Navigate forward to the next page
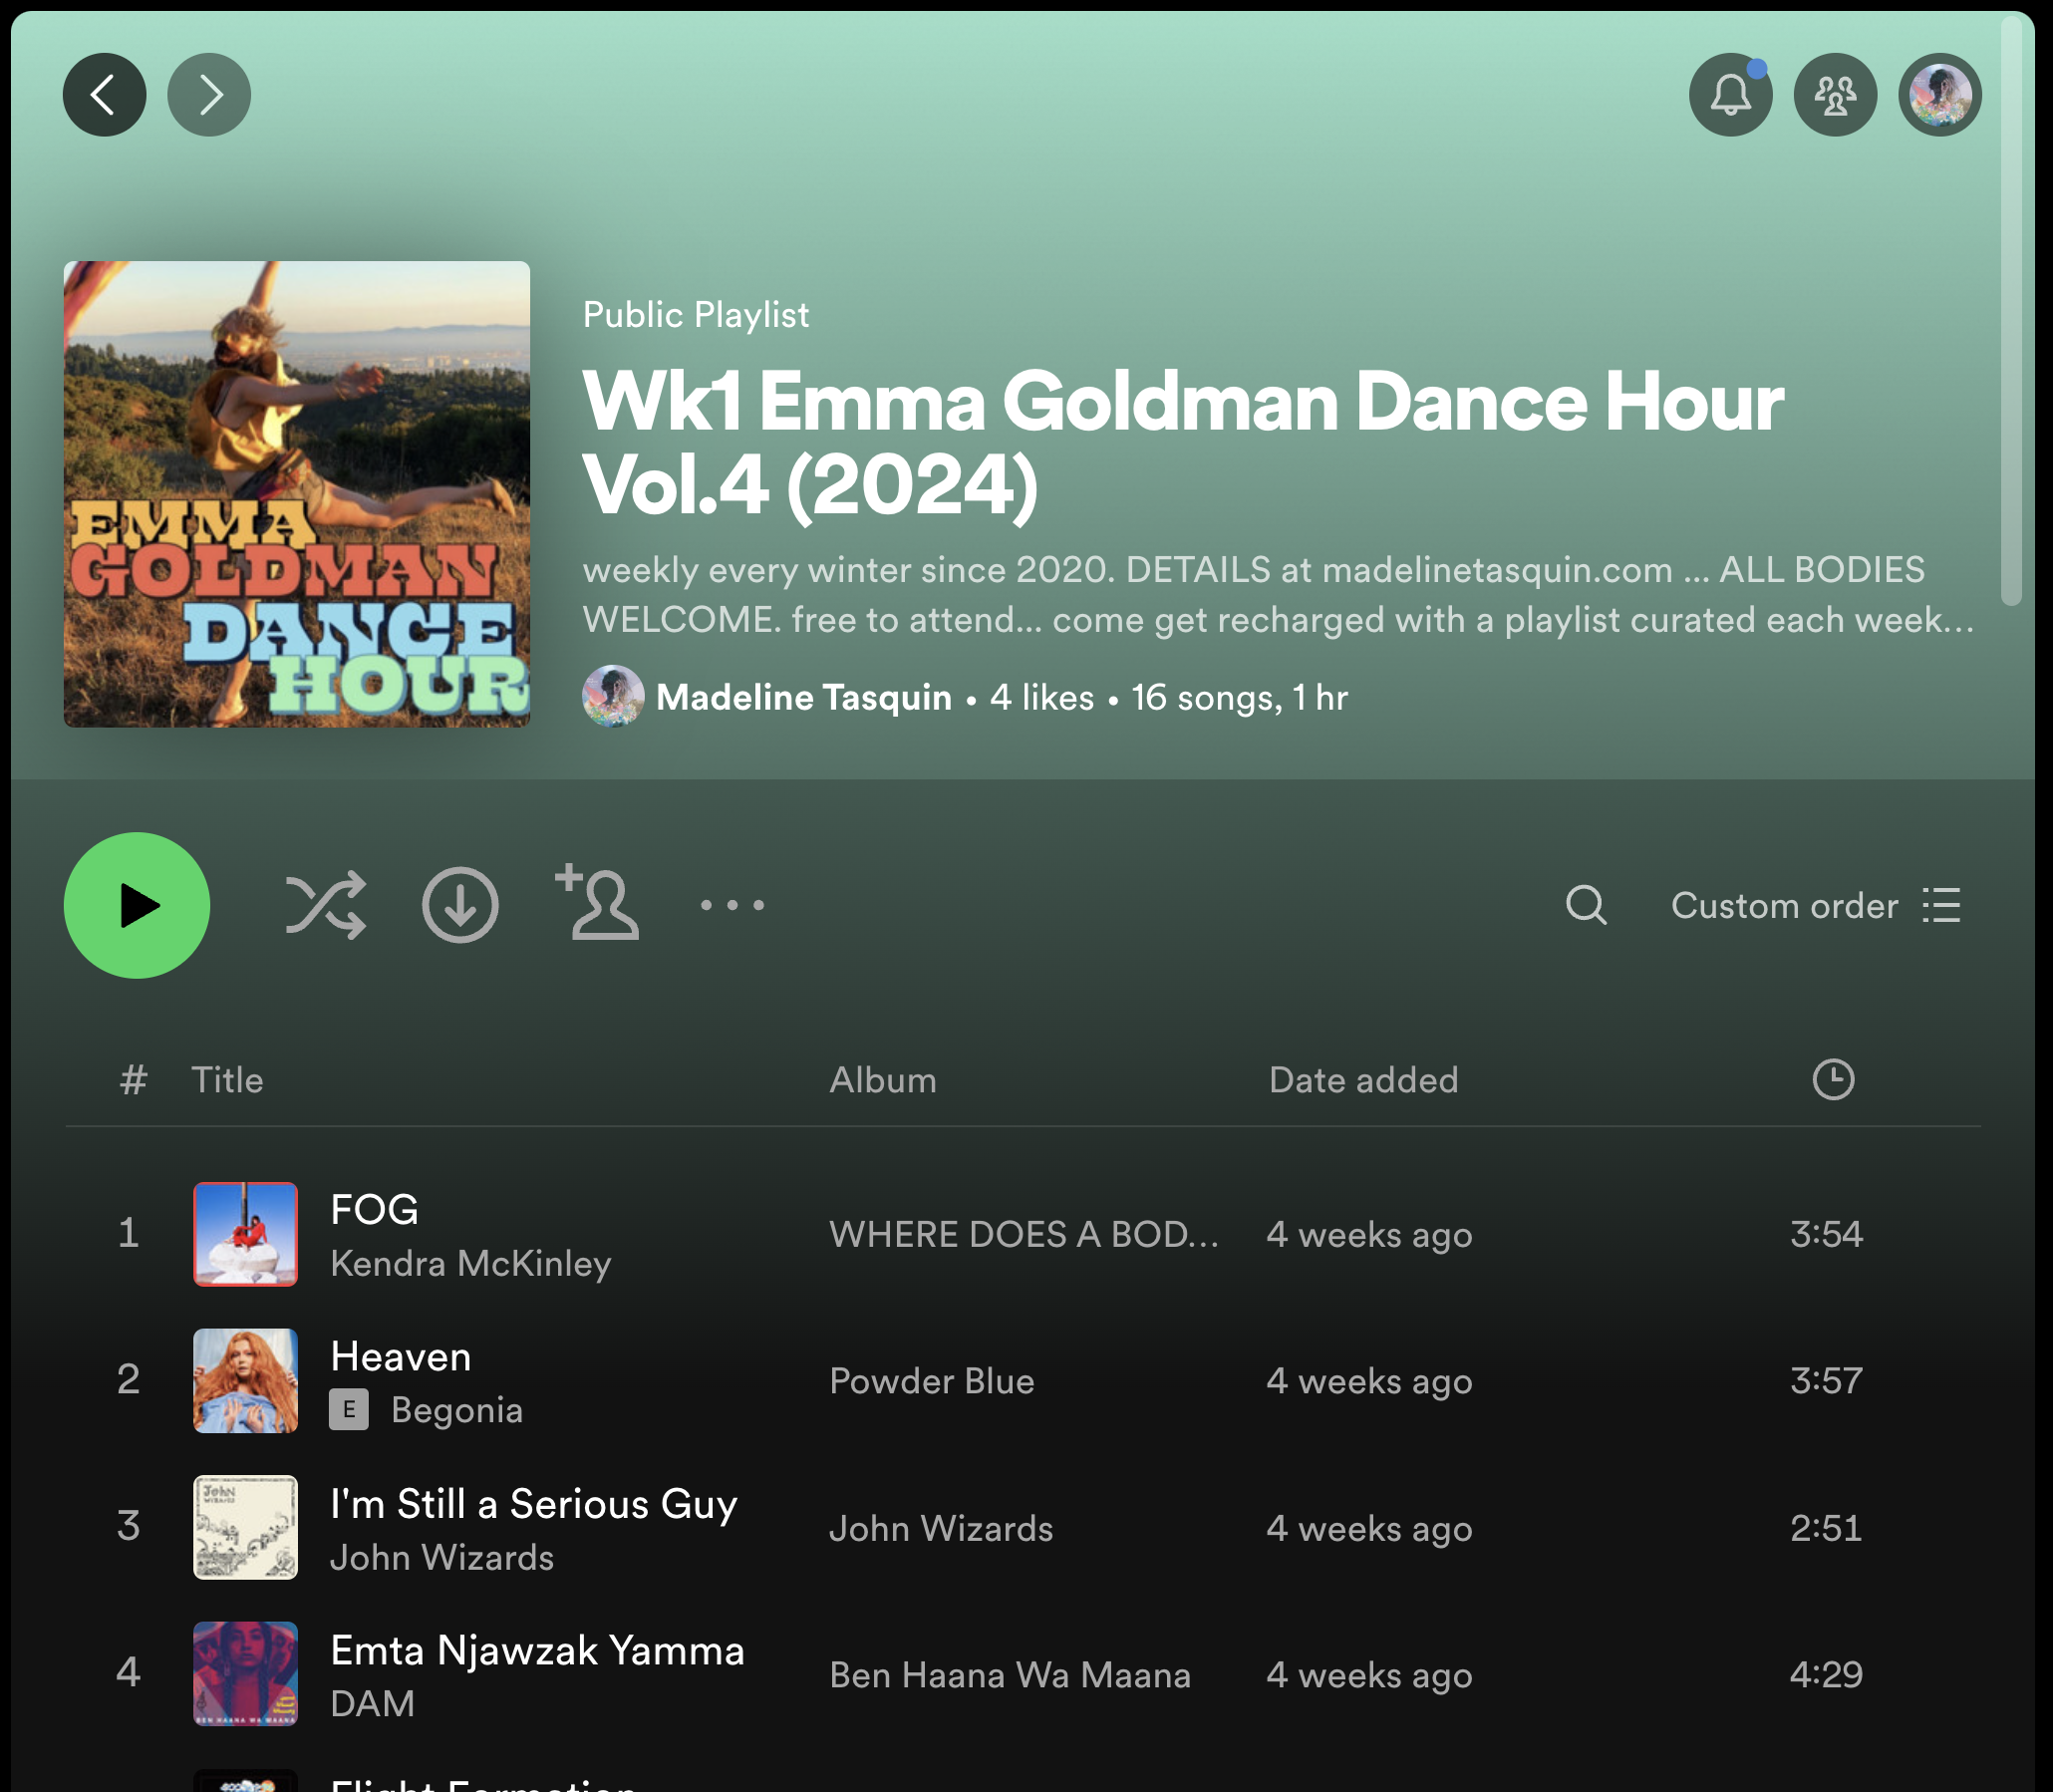Image resolution: width=2053 pixels, height=1792 pixels. tap(209, 93)
